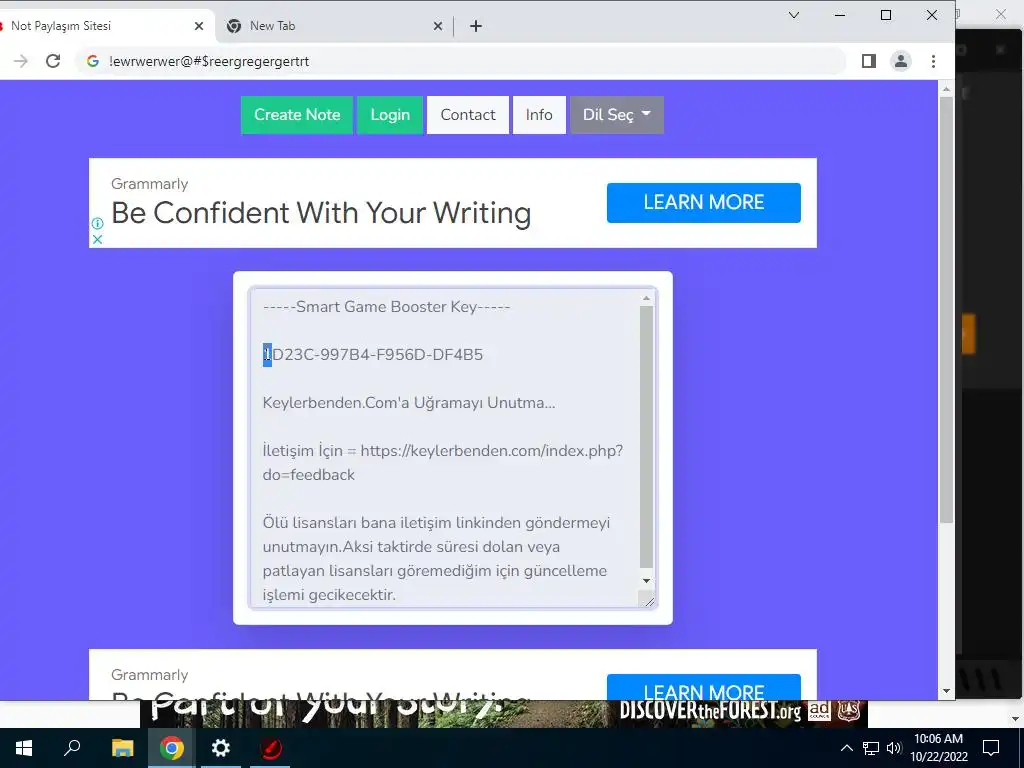Viewport: 1024px width, 768px height.
Task: Open the notification center icon
Action: tap(991, 748)
